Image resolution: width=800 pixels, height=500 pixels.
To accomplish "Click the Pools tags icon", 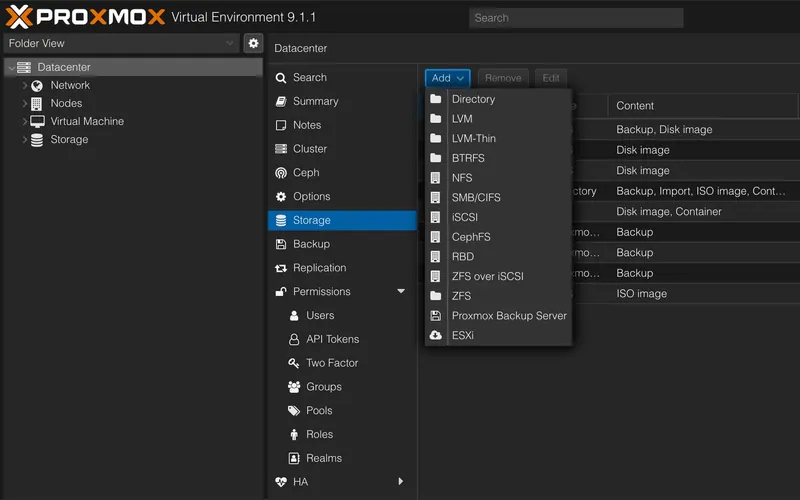I will pos(294,411).
